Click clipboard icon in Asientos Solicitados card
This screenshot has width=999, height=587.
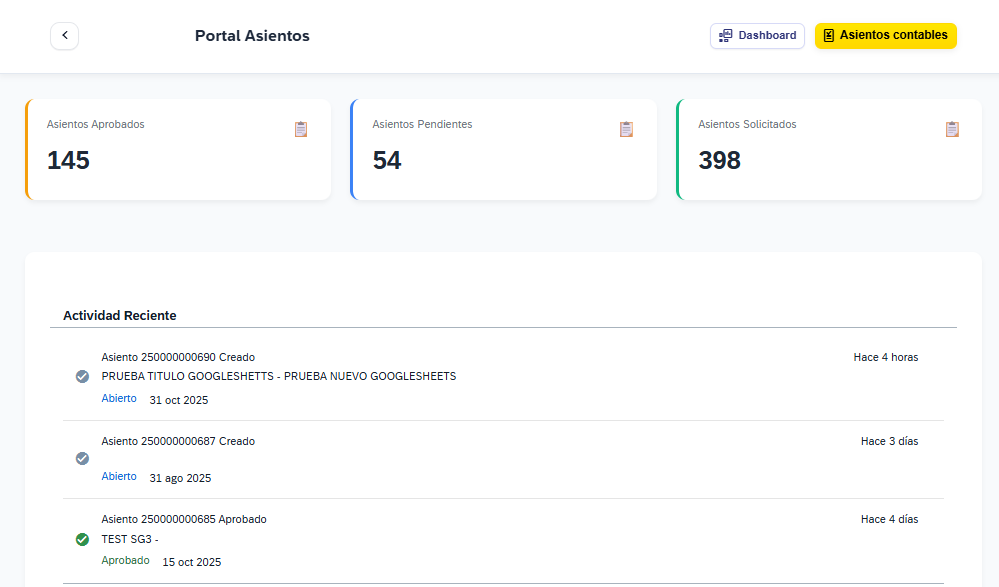(952, 129)
